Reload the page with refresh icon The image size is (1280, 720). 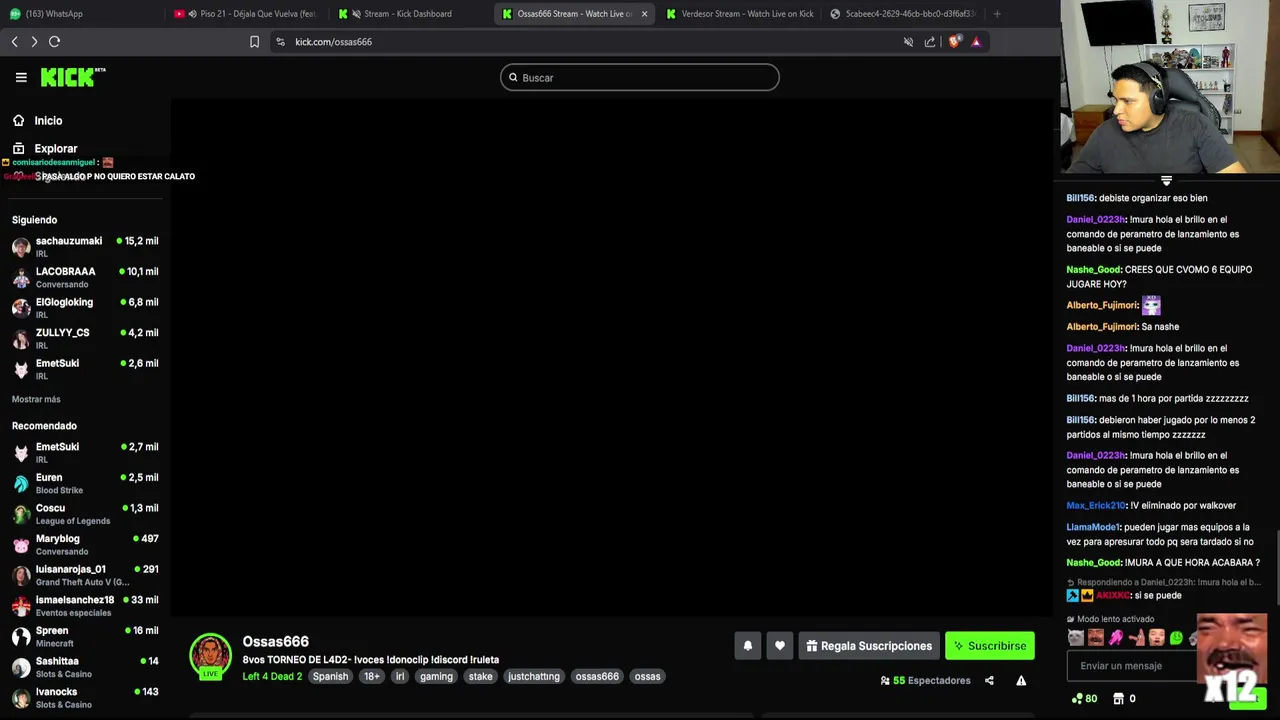[55, 42]
